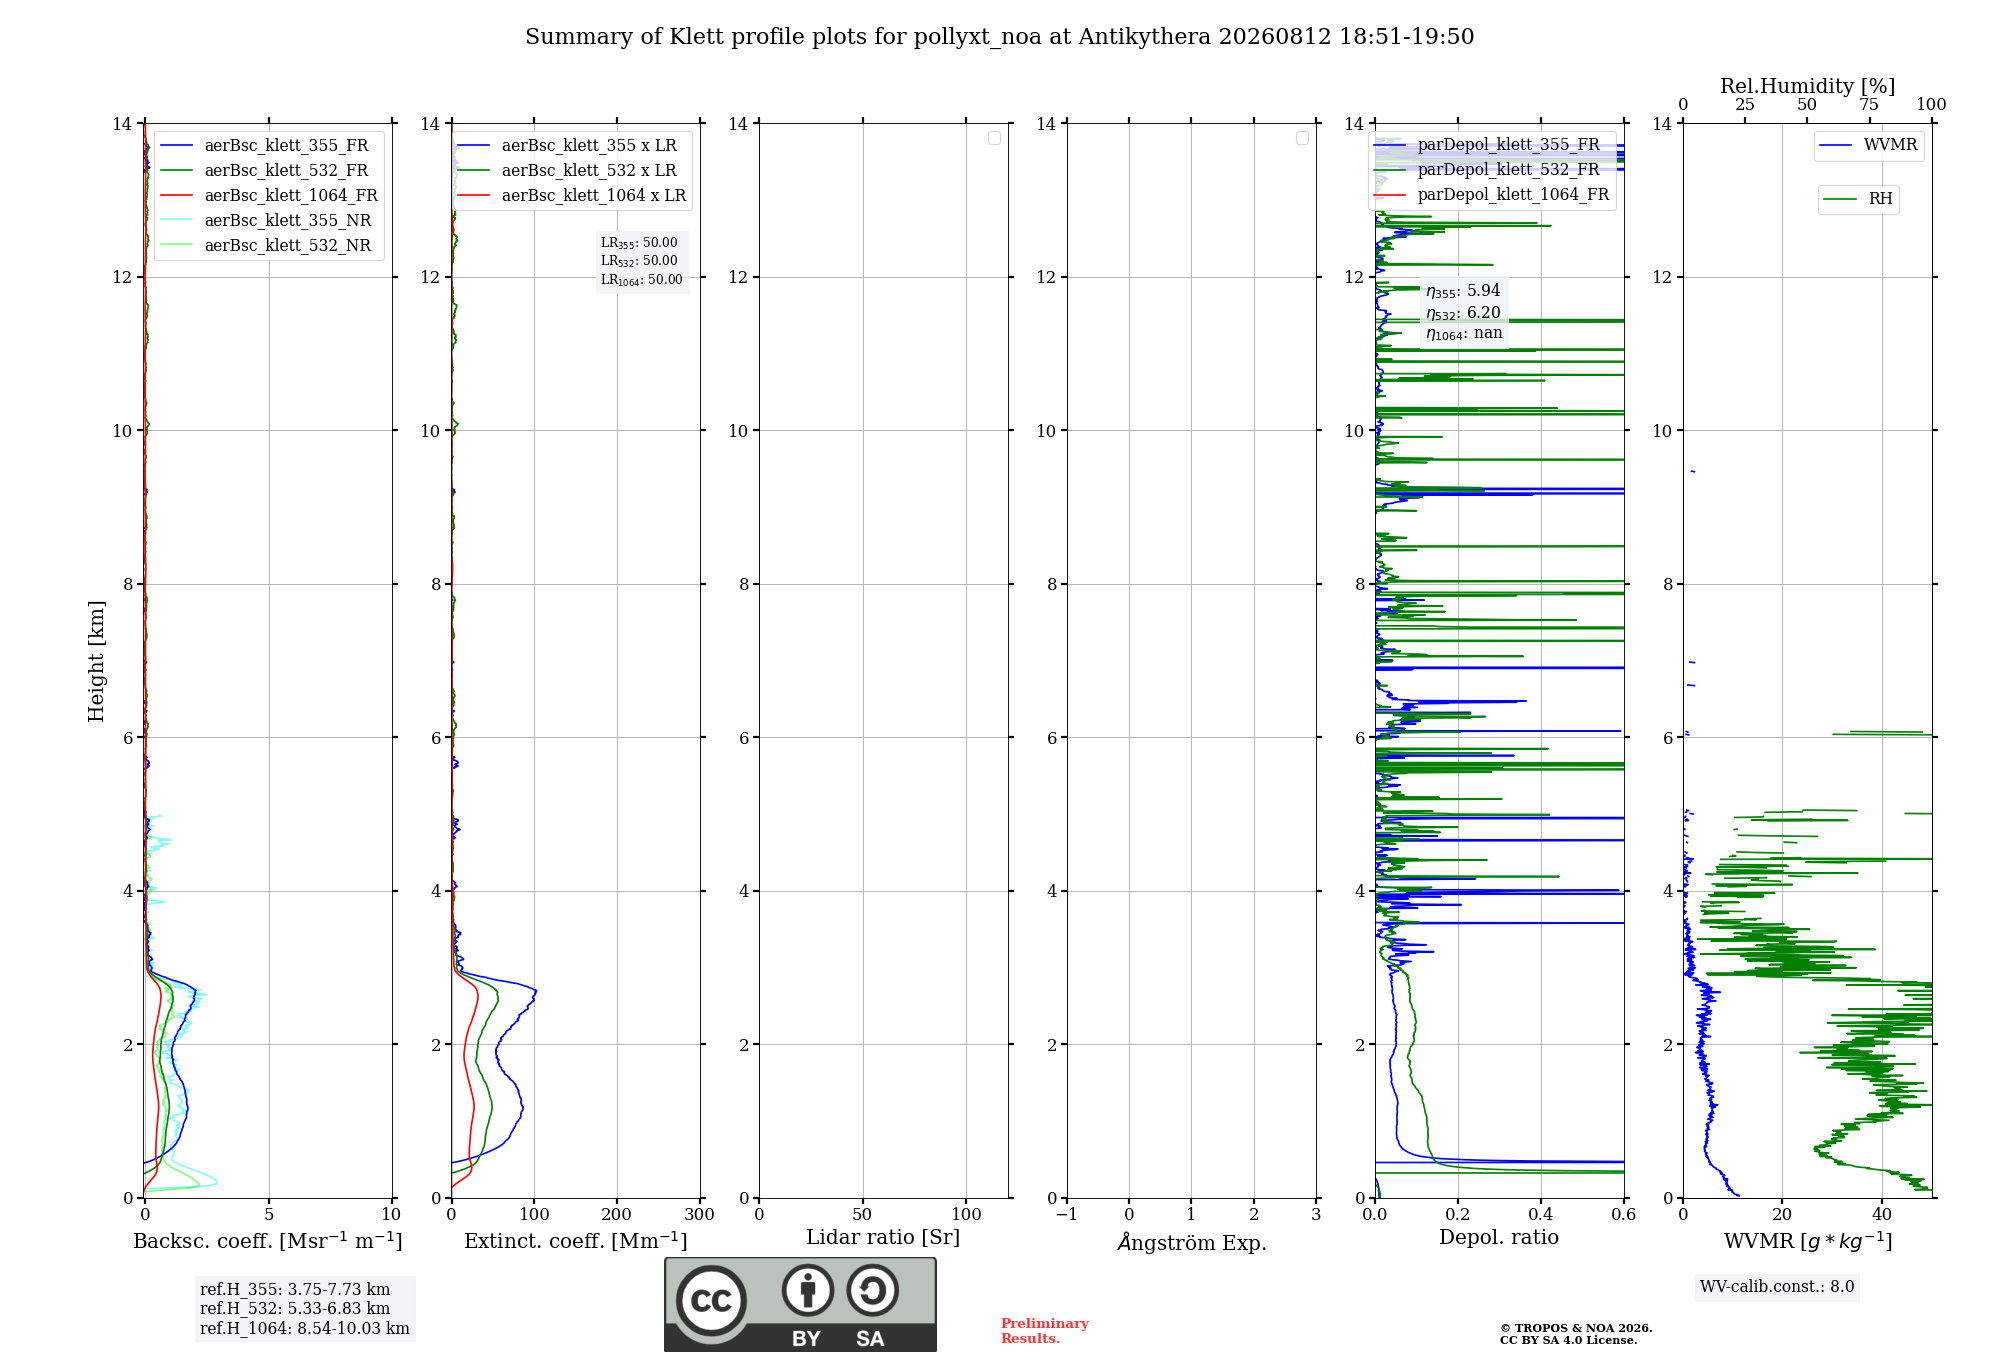Click the cyan line swatch for aerBsc_klett_355_NR
Screen dimensions: 2000x1360
(176, 221)
